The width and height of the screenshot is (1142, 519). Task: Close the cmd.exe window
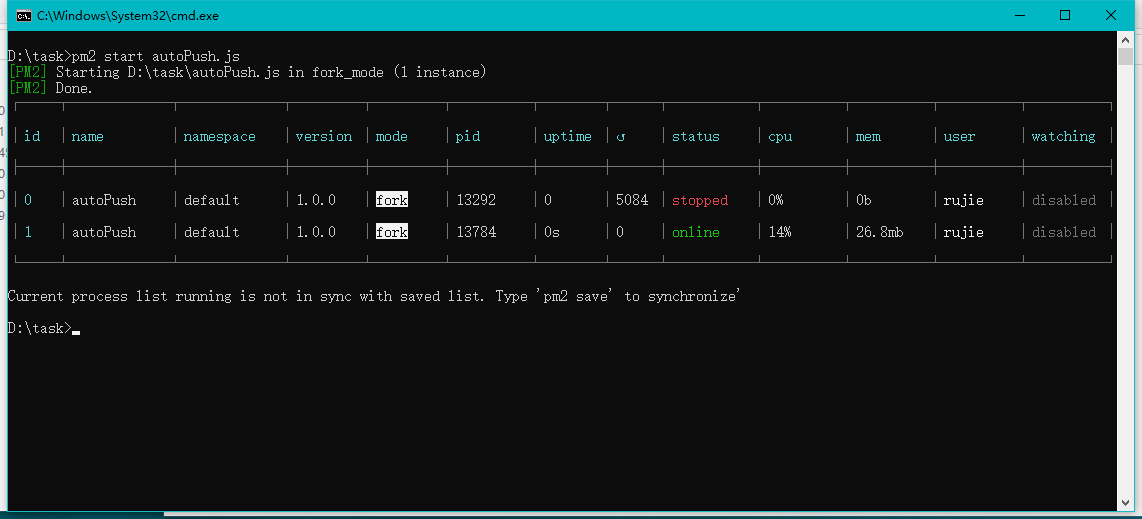[x=1110, y=15]
